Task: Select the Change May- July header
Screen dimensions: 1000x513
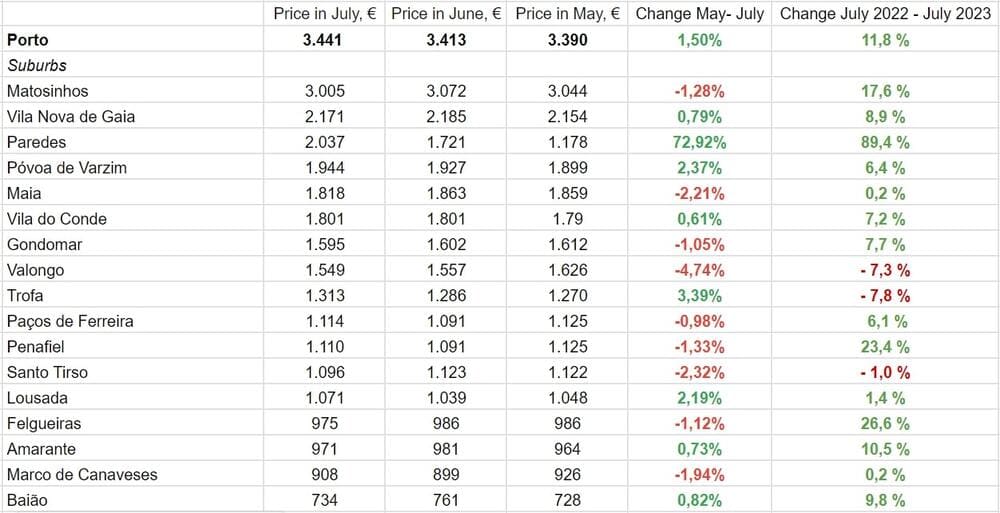Action: 698,14
